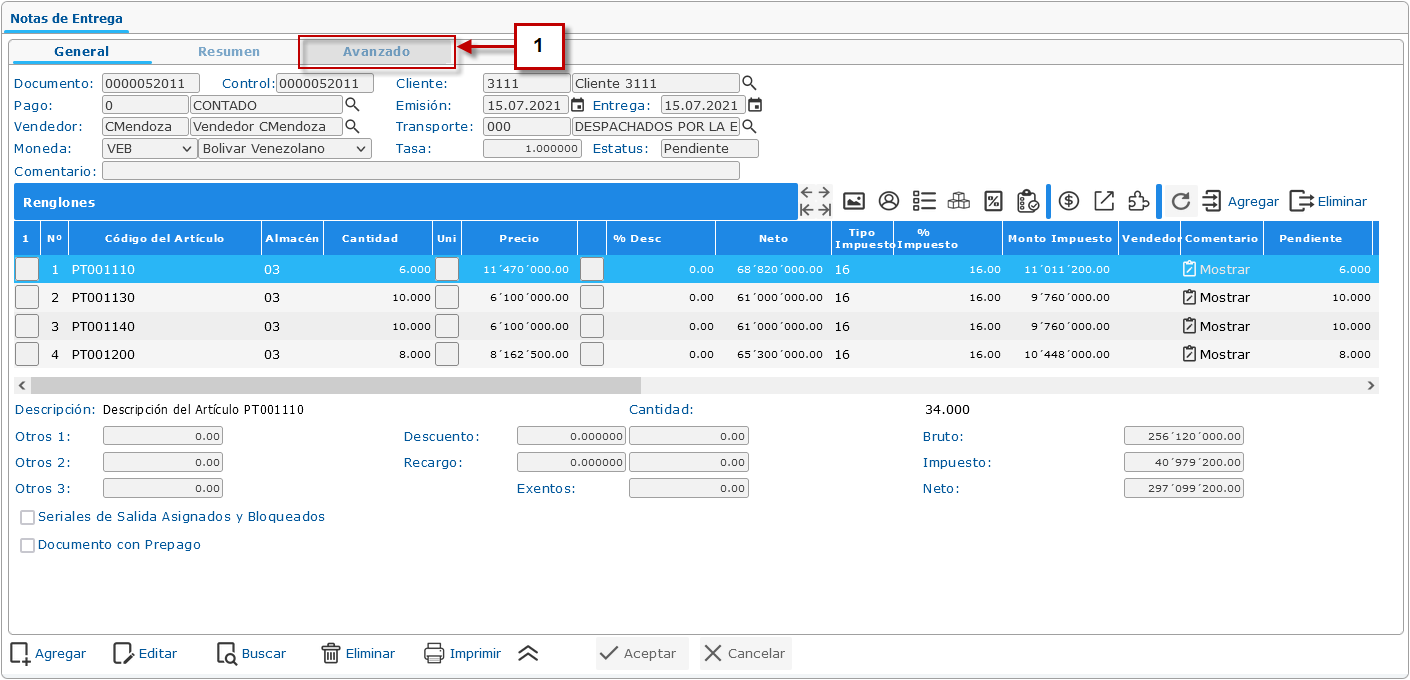Enable Seriales de Salida Asignados y Bloqueados
Screen dimensions: 1410x680
[x=28, y=518]
